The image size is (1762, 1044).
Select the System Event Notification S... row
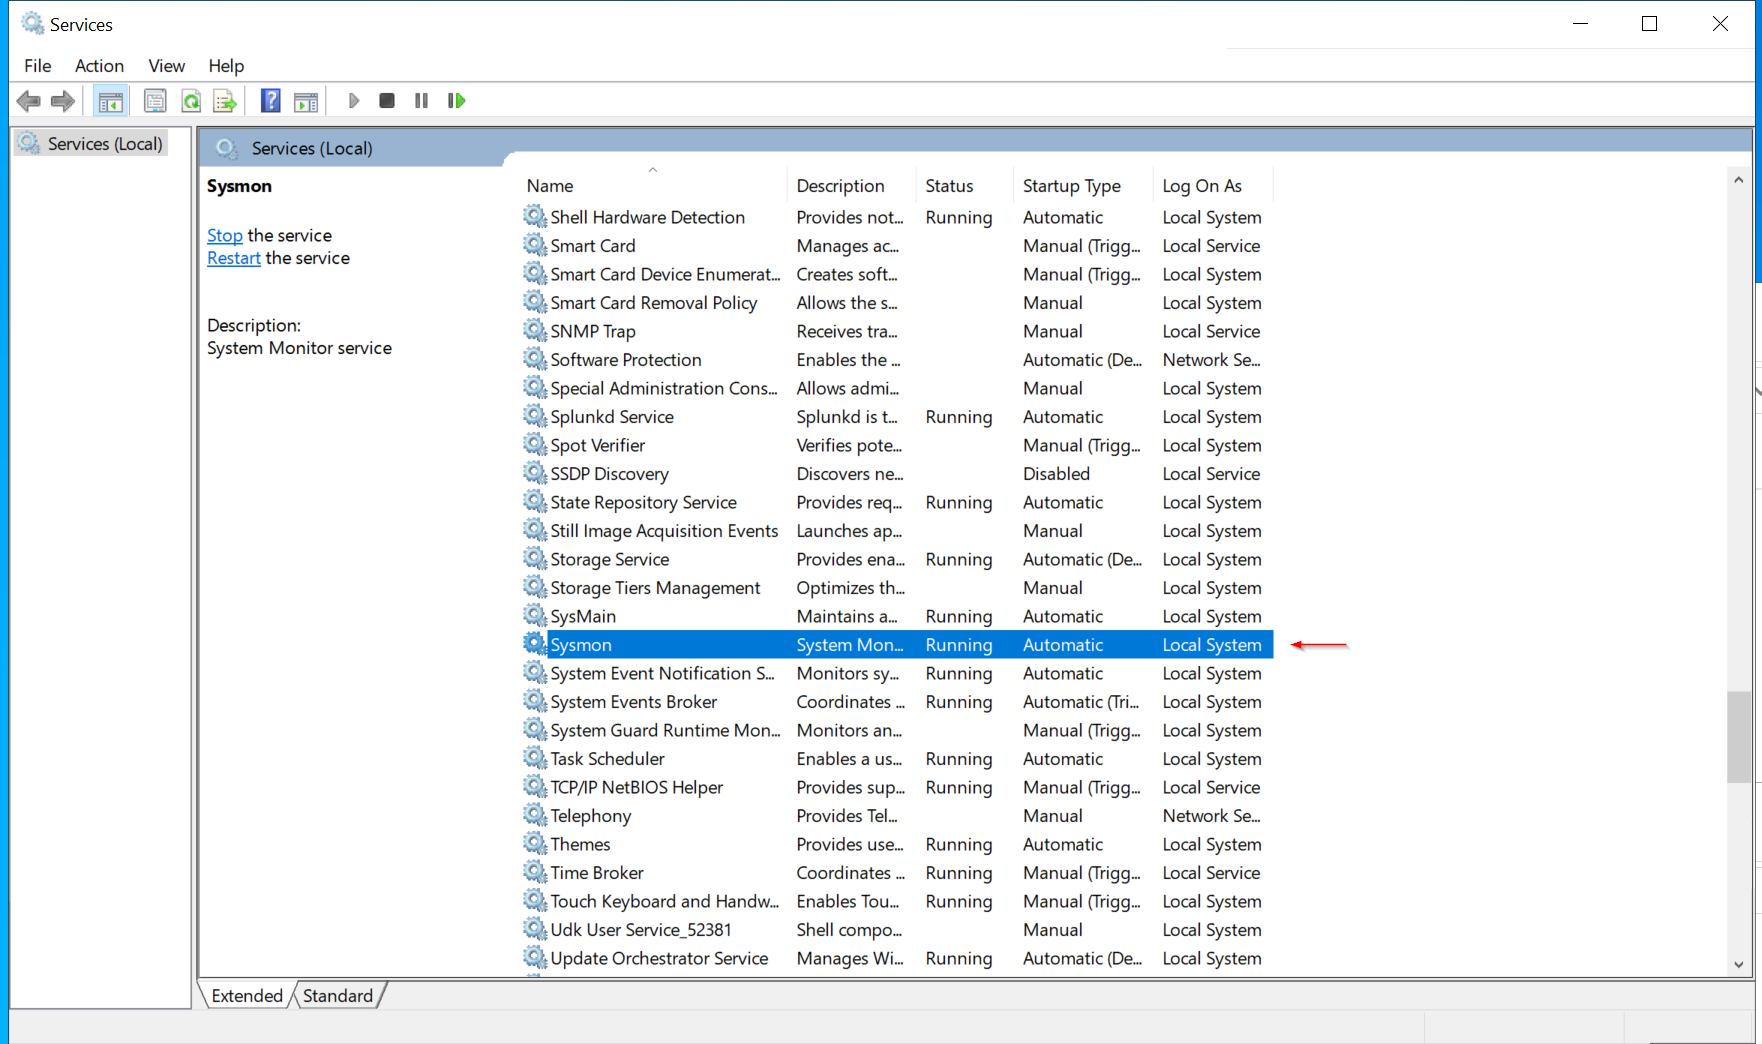point(897,673)
